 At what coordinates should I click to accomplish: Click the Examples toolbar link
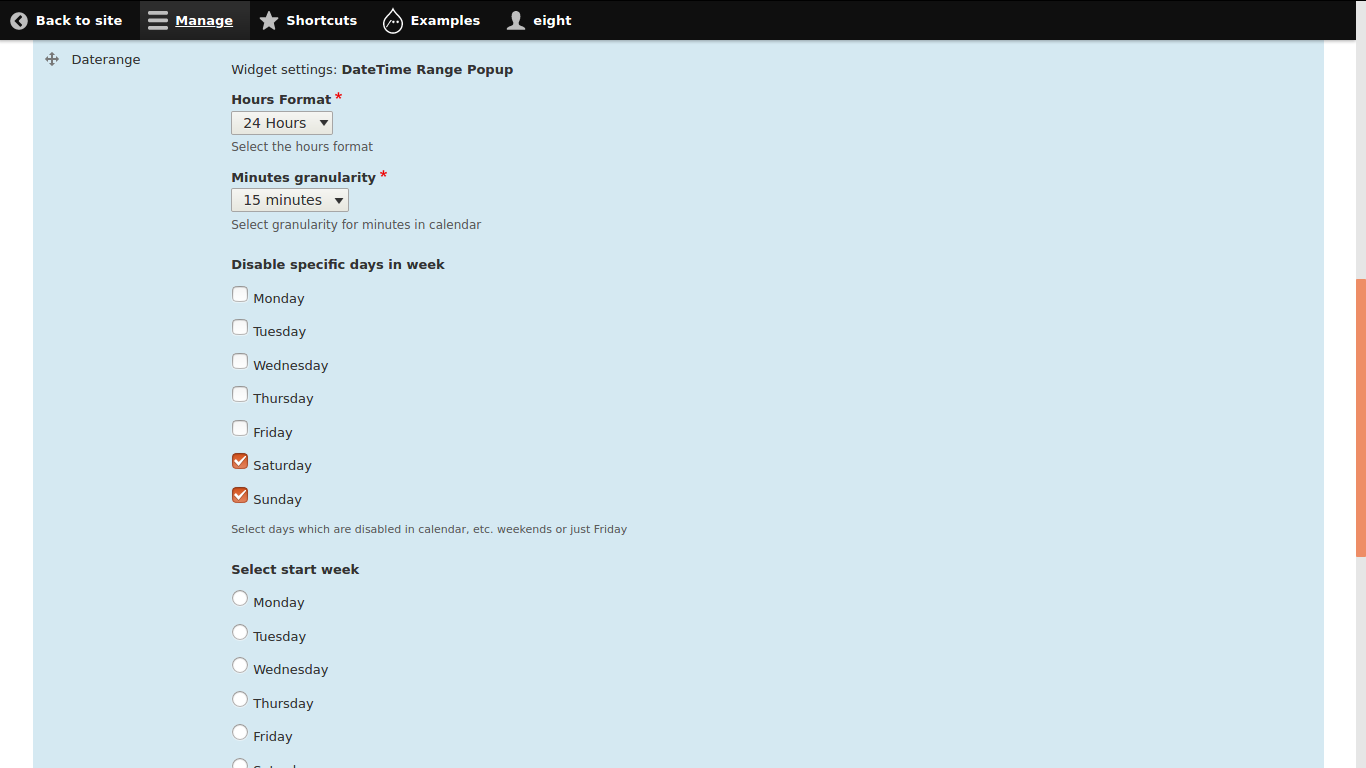[x=432, y=20]
